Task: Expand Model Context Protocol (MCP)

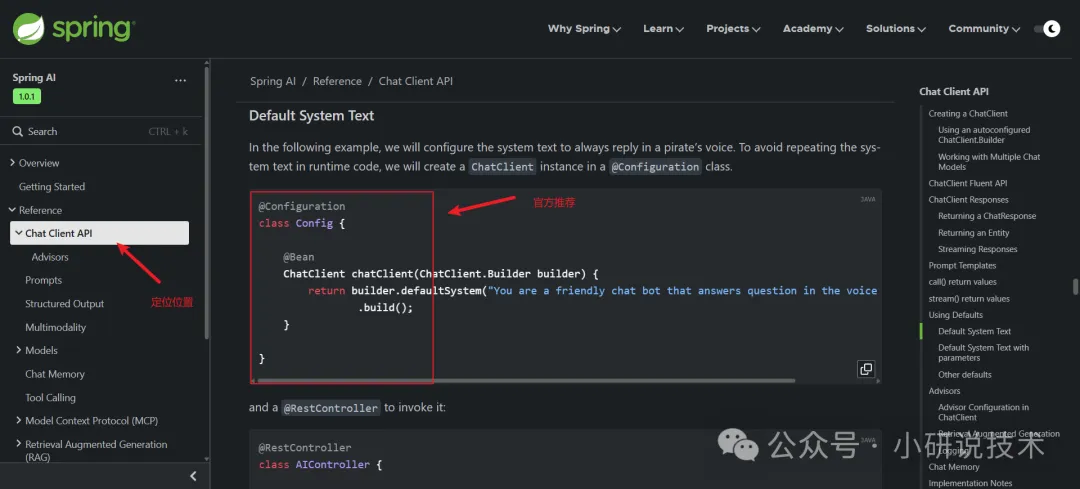Action: (19, 421)
